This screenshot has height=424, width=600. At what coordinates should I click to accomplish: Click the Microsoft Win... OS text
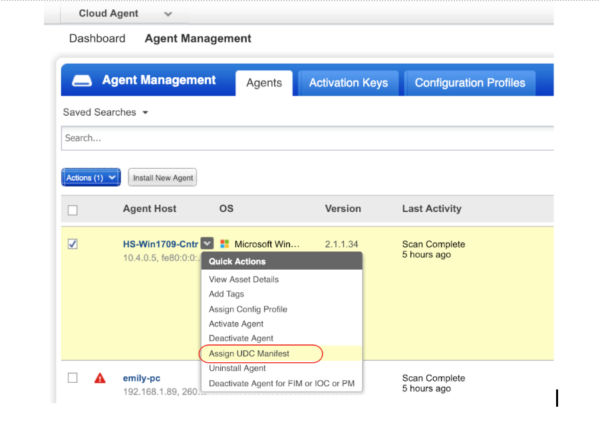[267, 244]
